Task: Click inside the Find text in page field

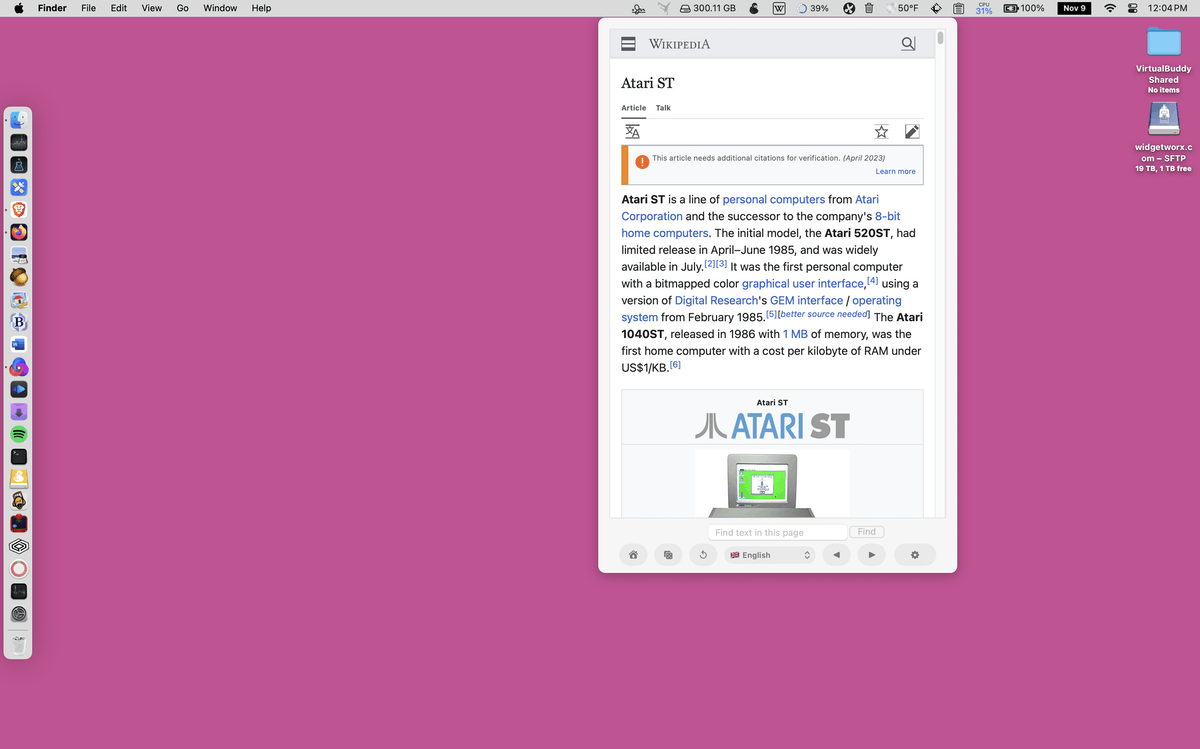Action: tap(777, 532)
